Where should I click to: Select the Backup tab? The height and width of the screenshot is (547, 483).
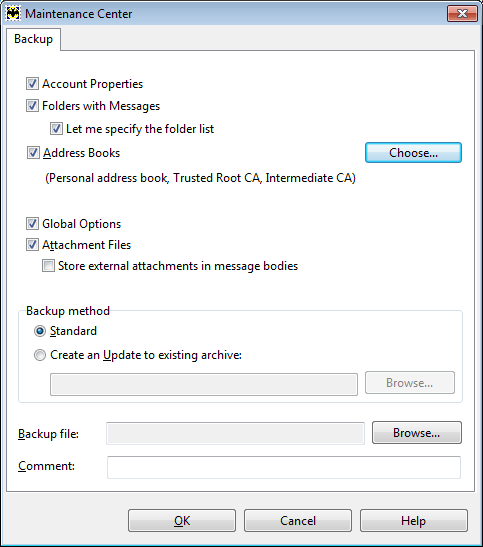point(33,39)
